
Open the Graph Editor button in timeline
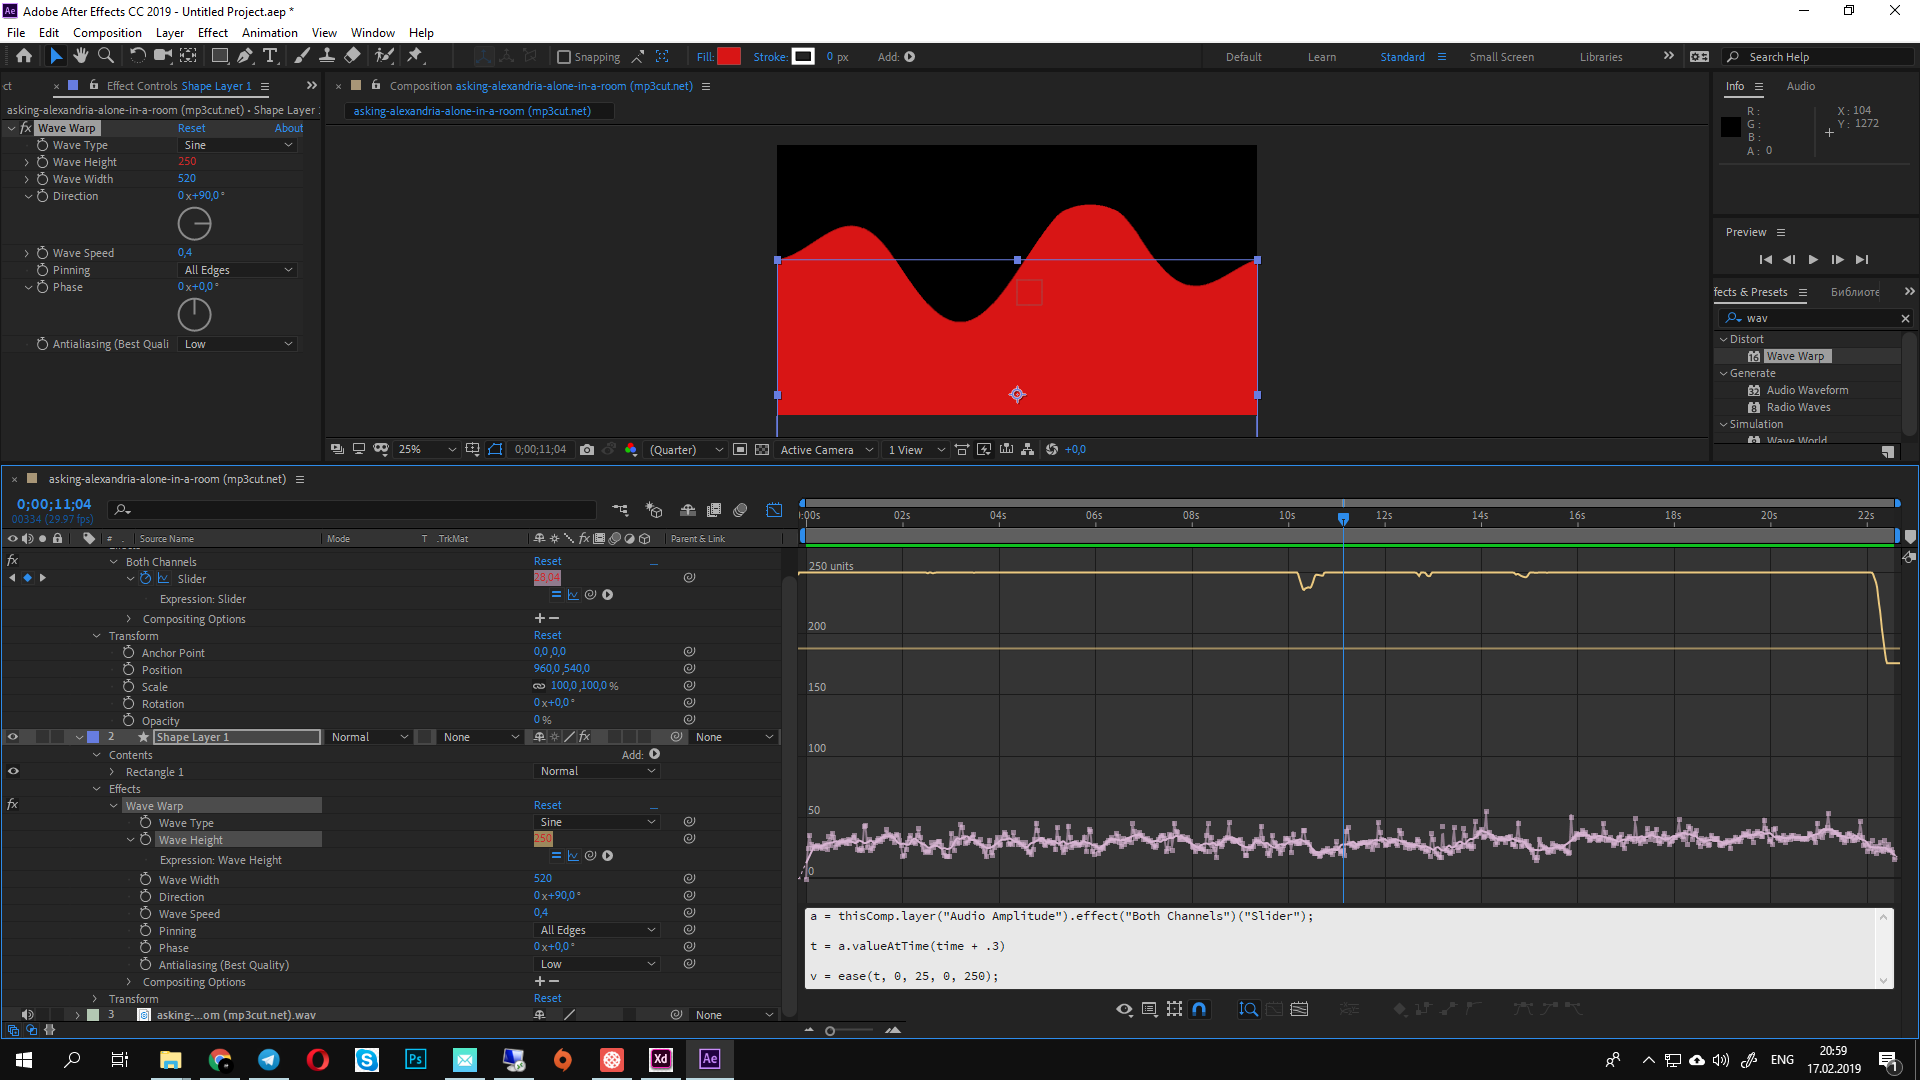tap(774, 510)
